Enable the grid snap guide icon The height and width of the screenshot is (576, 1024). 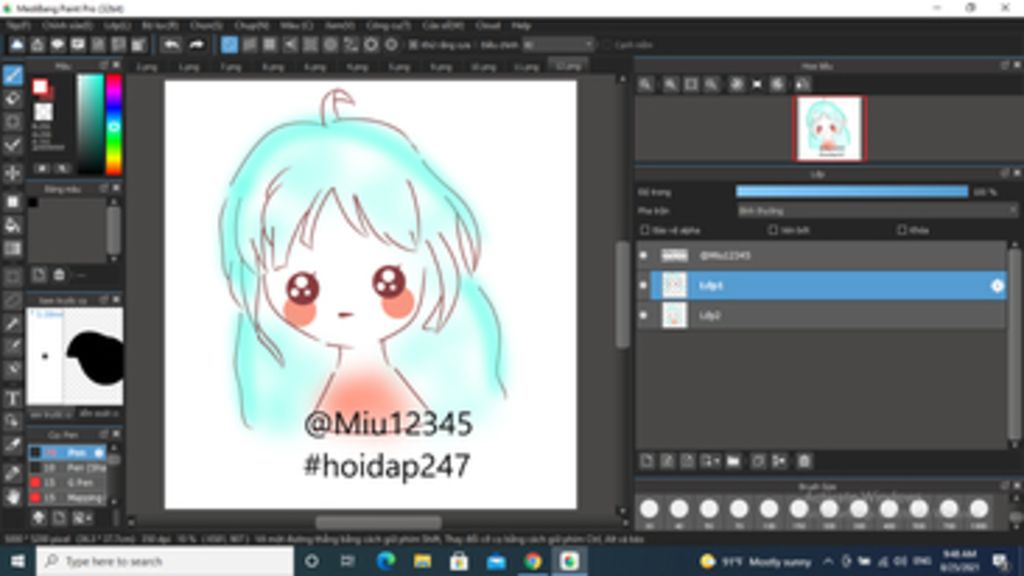pos(270,45)
